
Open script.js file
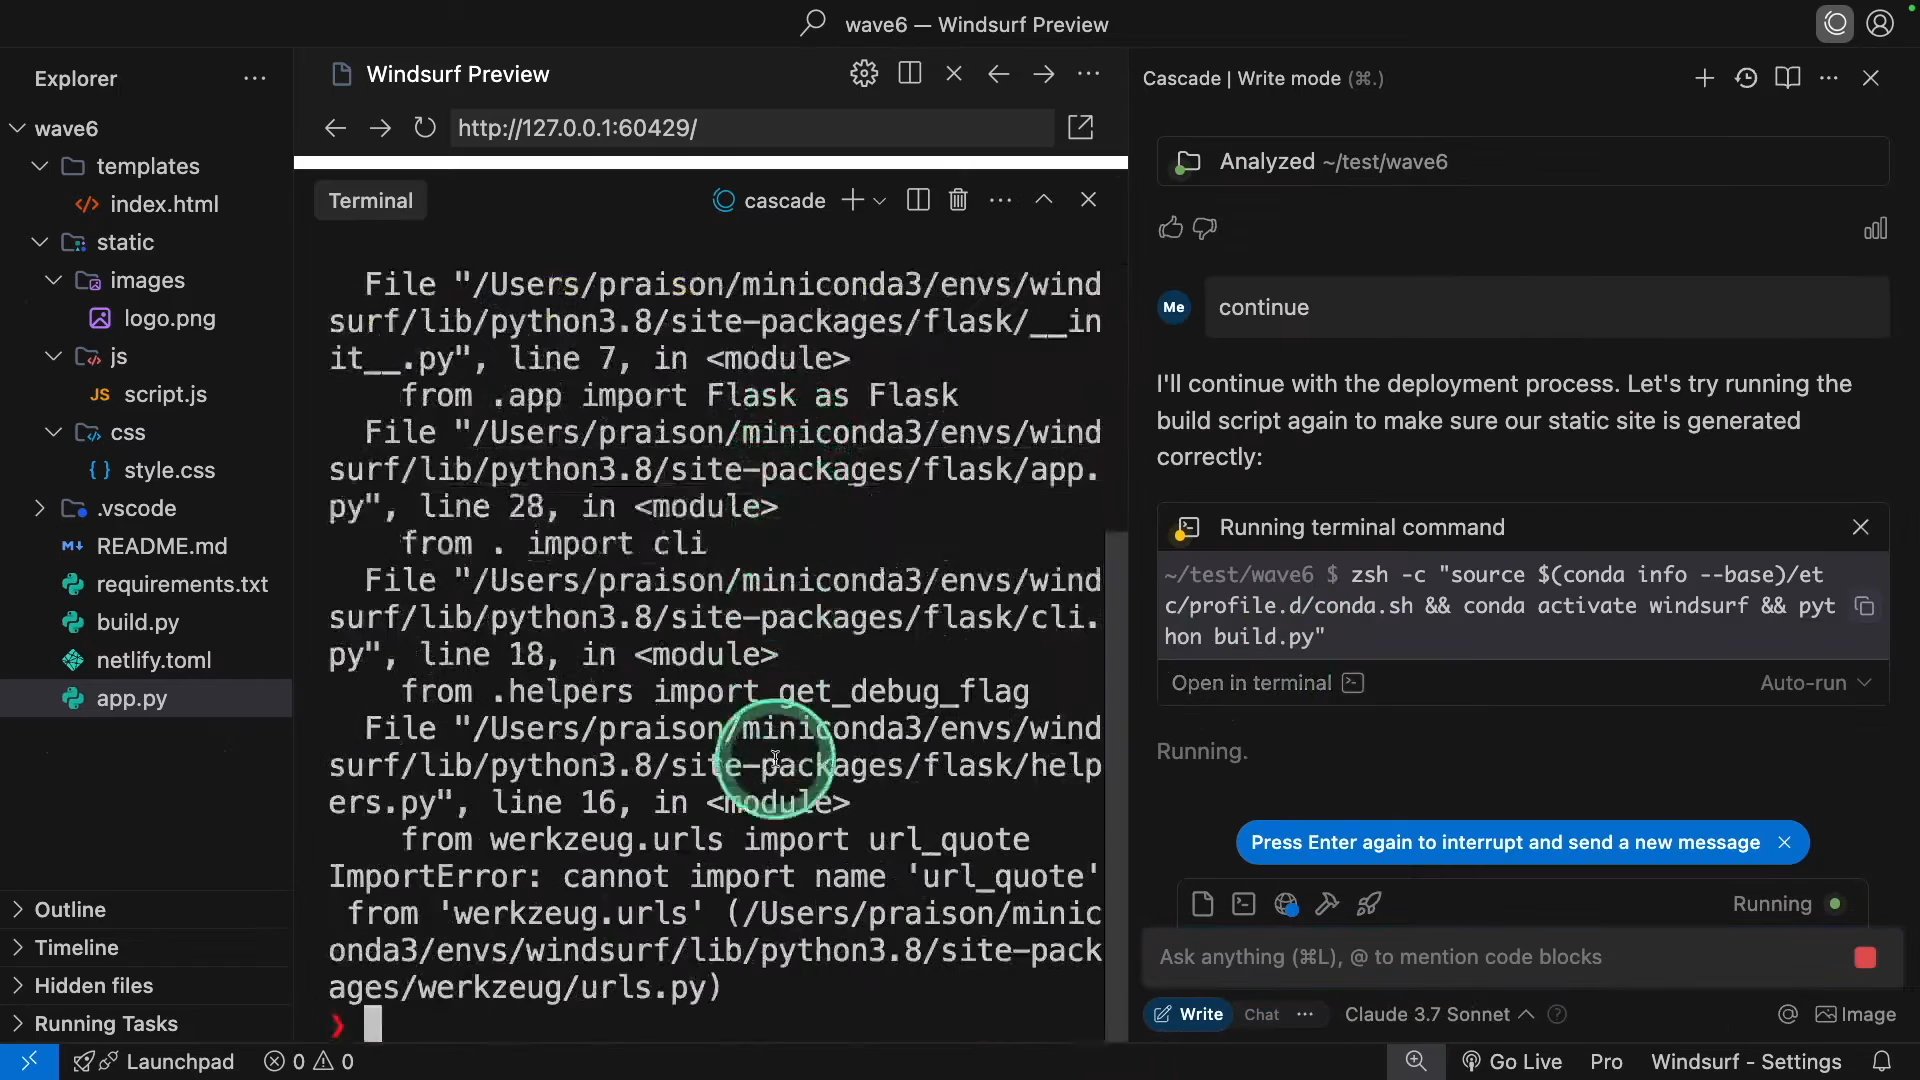(x=165, y=394)
